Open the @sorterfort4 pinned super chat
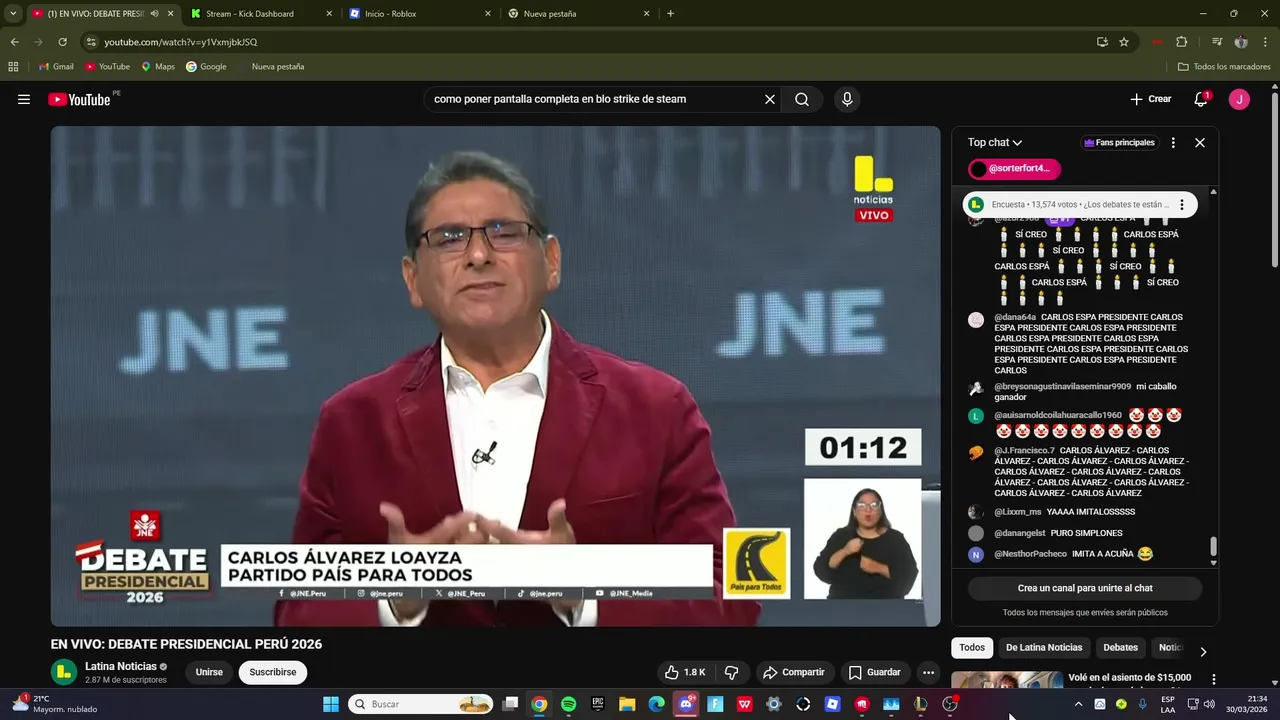1280x720 pixels. (x=1014, y=168)
